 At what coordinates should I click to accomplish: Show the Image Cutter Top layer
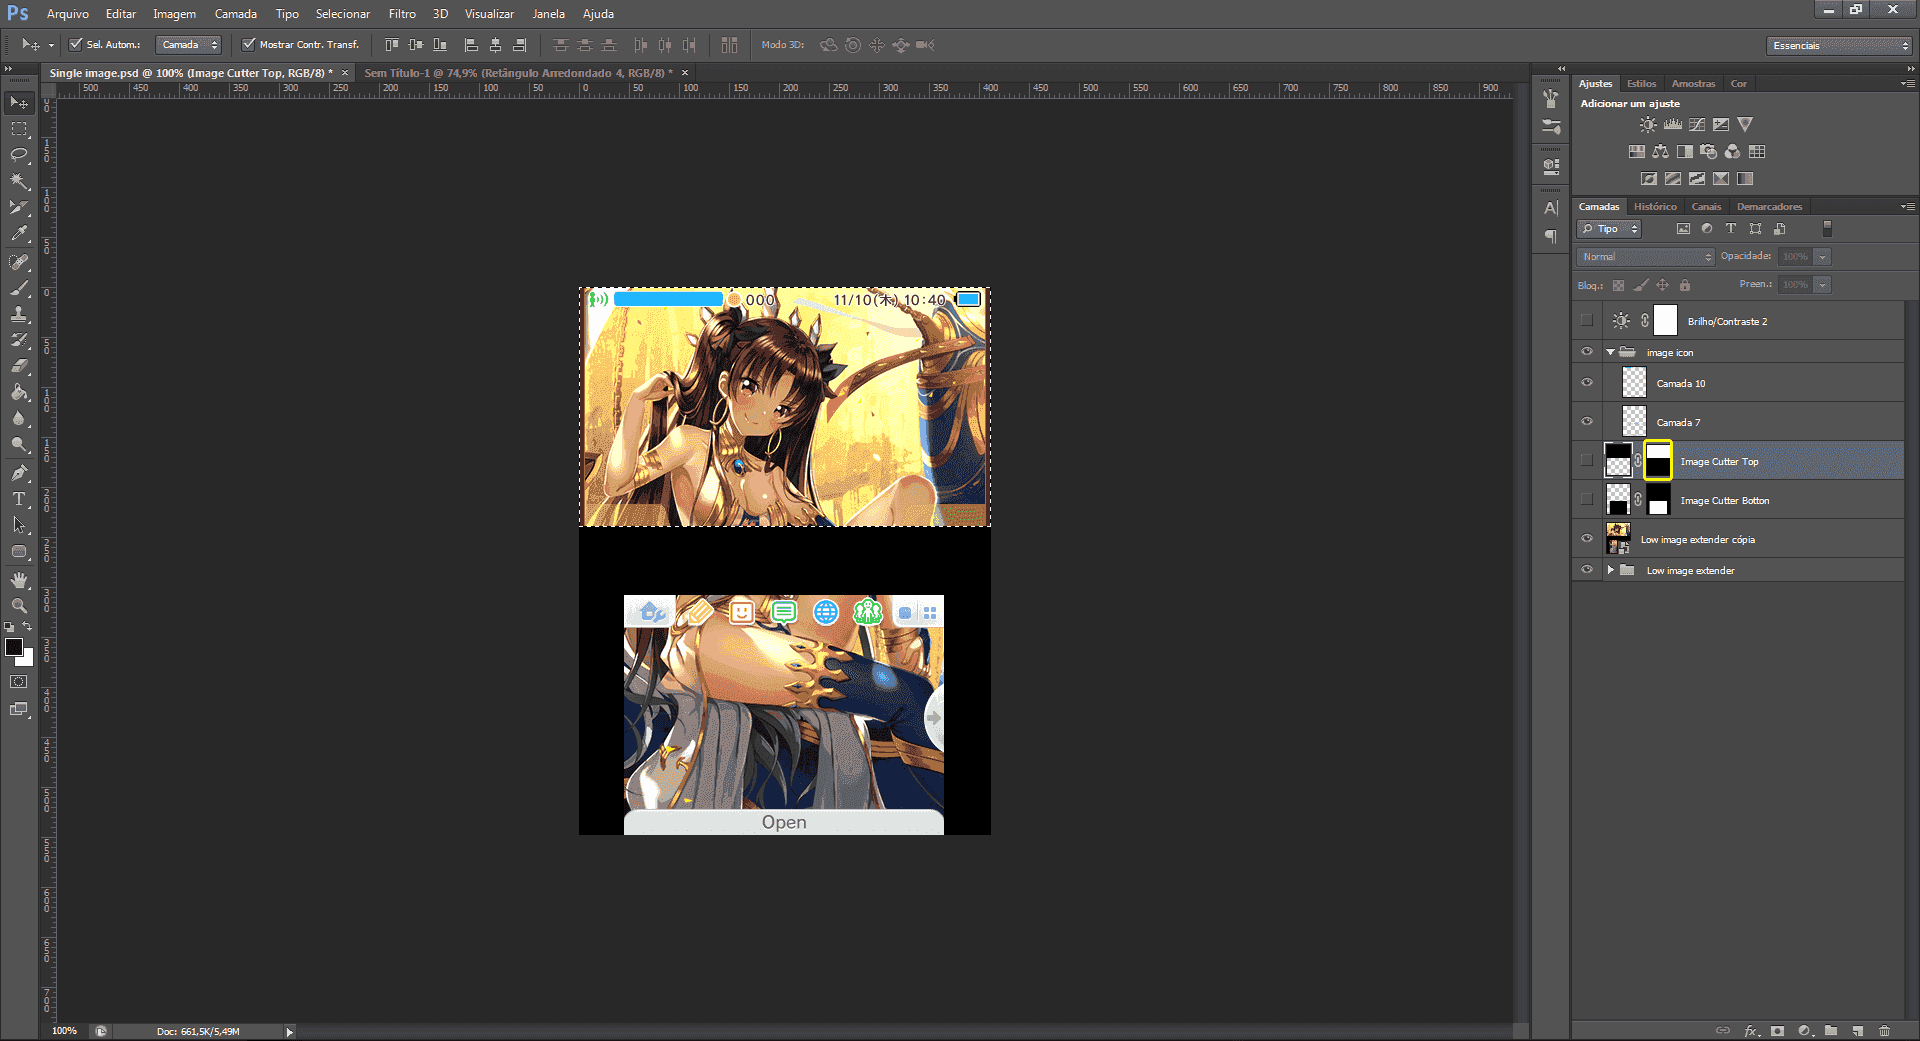coord(1587,461)
